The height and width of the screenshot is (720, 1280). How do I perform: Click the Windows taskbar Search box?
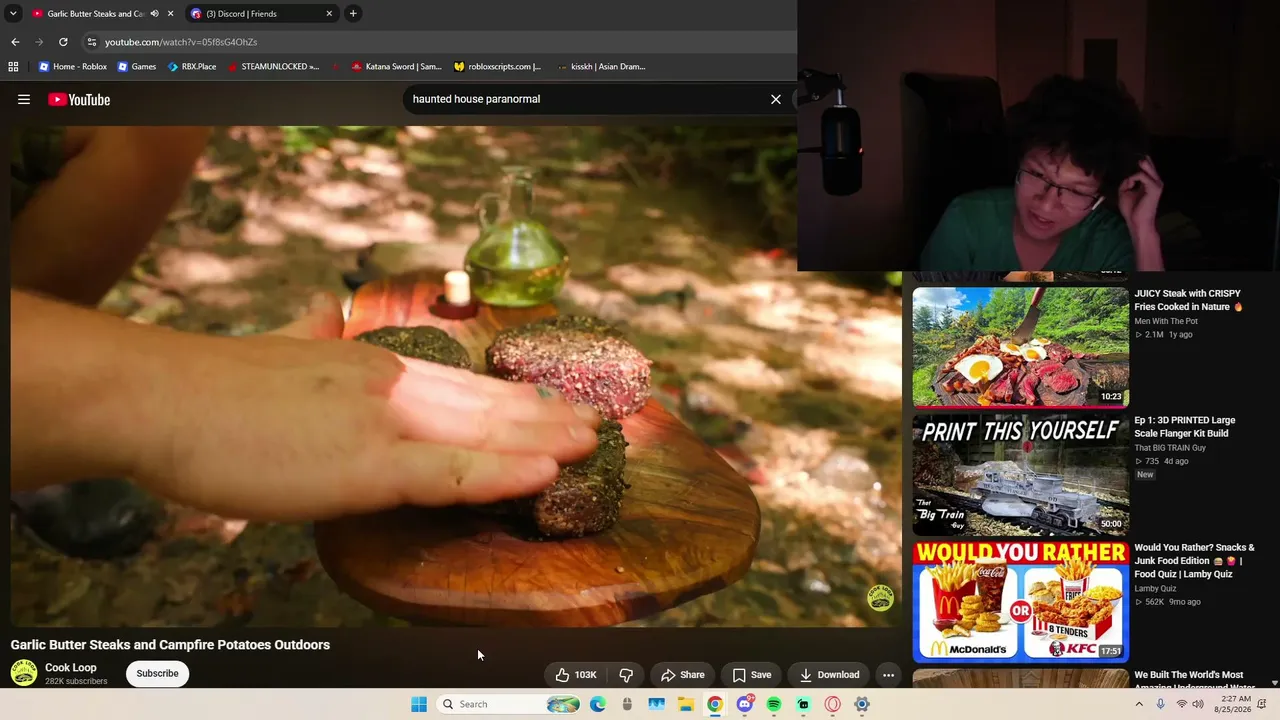[x=510, y=704]
